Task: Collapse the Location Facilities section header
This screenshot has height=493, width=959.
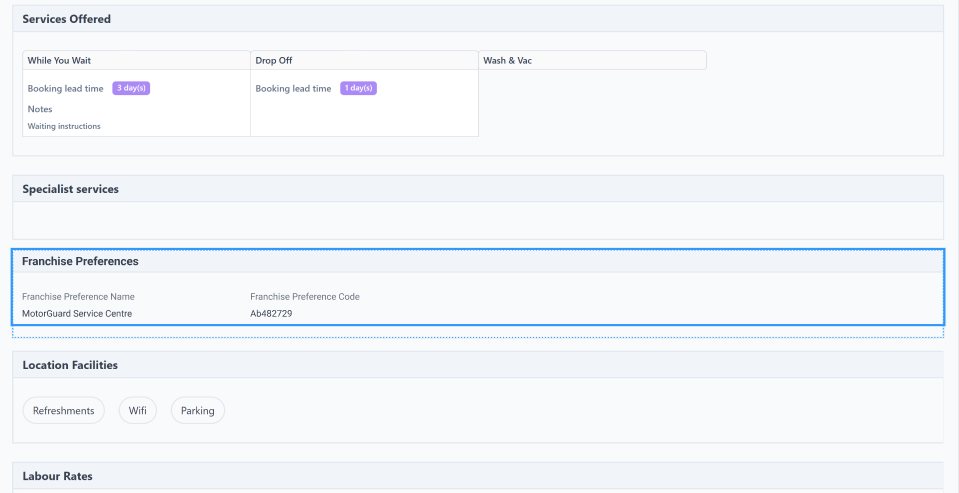Action: click(x=70, y=365)
